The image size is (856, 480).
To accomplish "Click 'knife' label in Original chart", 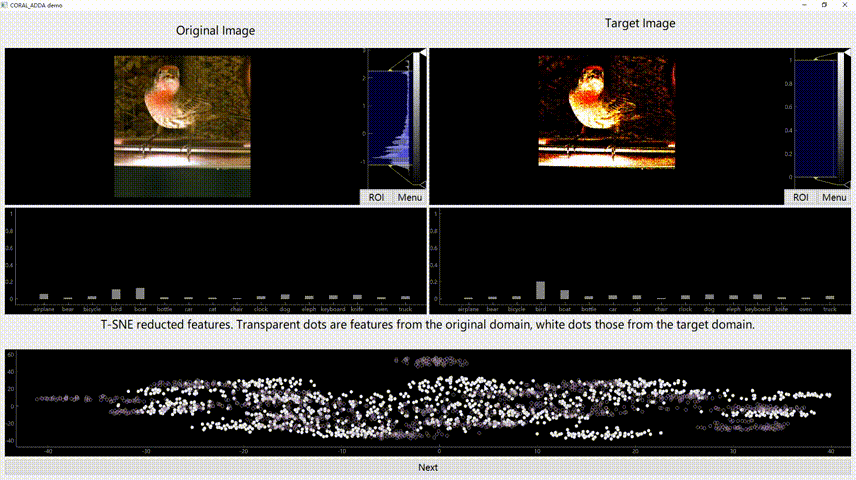I will [x=357, y=309].
